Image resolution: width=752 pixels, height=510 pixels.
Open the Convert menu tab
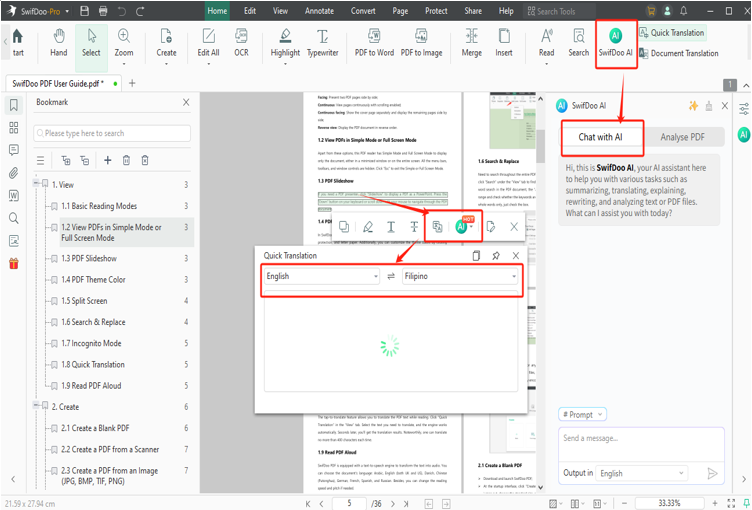pyautogui.click(x=363, y=11)
